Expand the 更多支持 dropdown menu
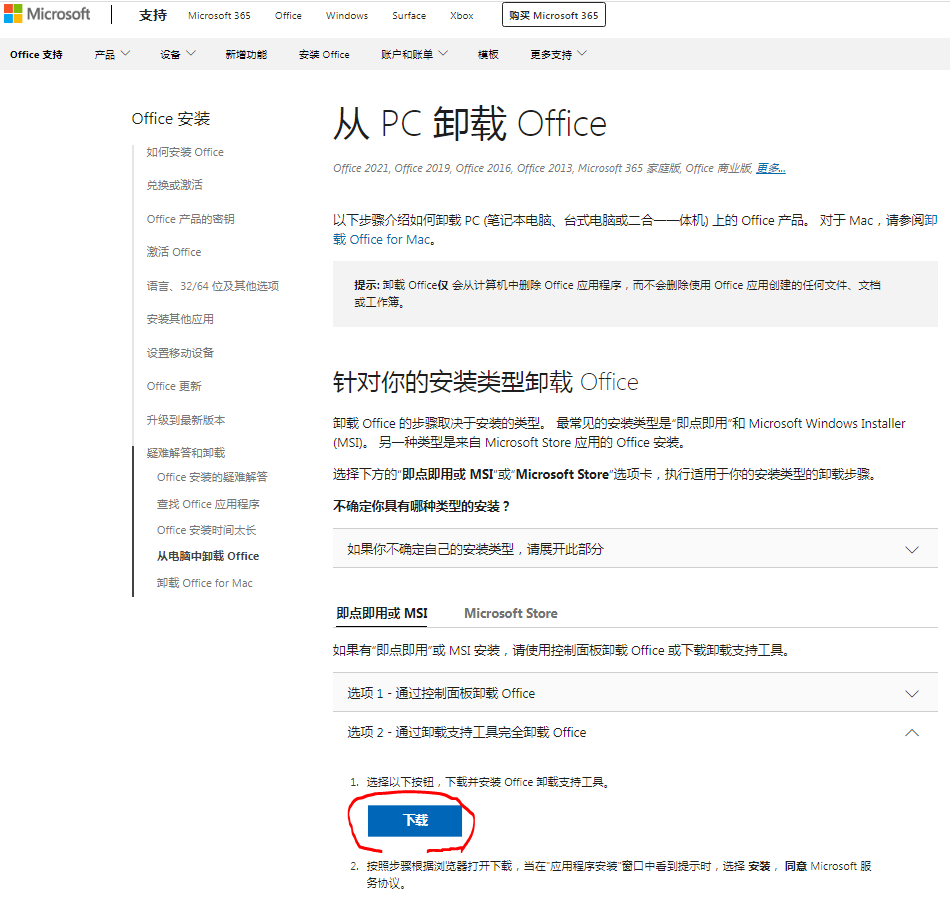 click(x=558, y=55)
